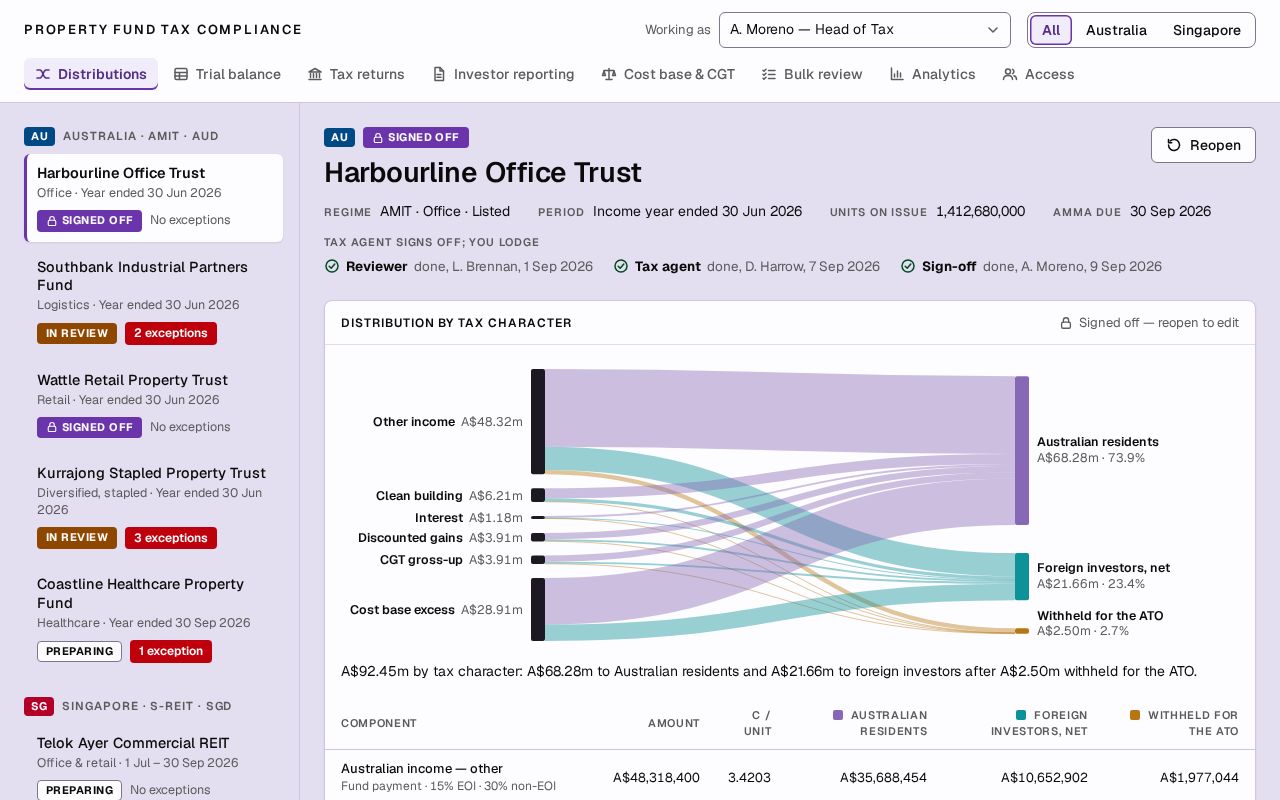This screenshot has height=800, width=1280.
Task: Click the Amount column header
Action: (x=674, y=723)
